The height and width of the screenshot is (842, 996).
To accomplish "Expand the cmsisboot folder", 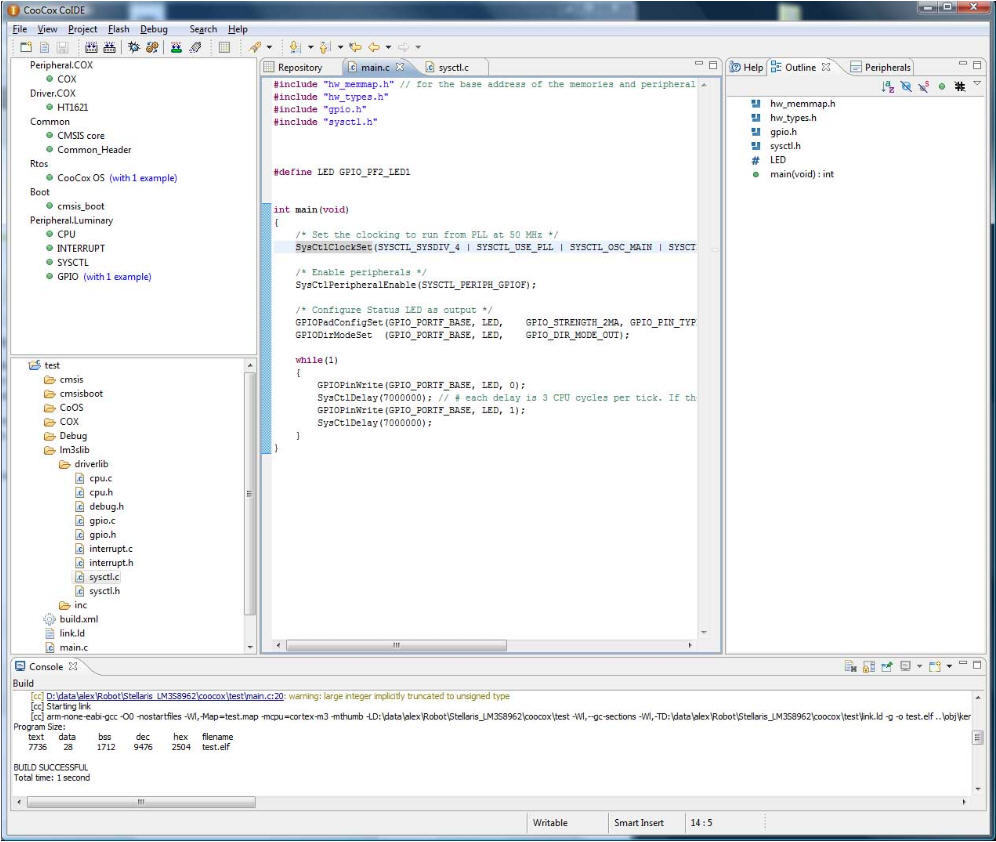I will [73, 394].
